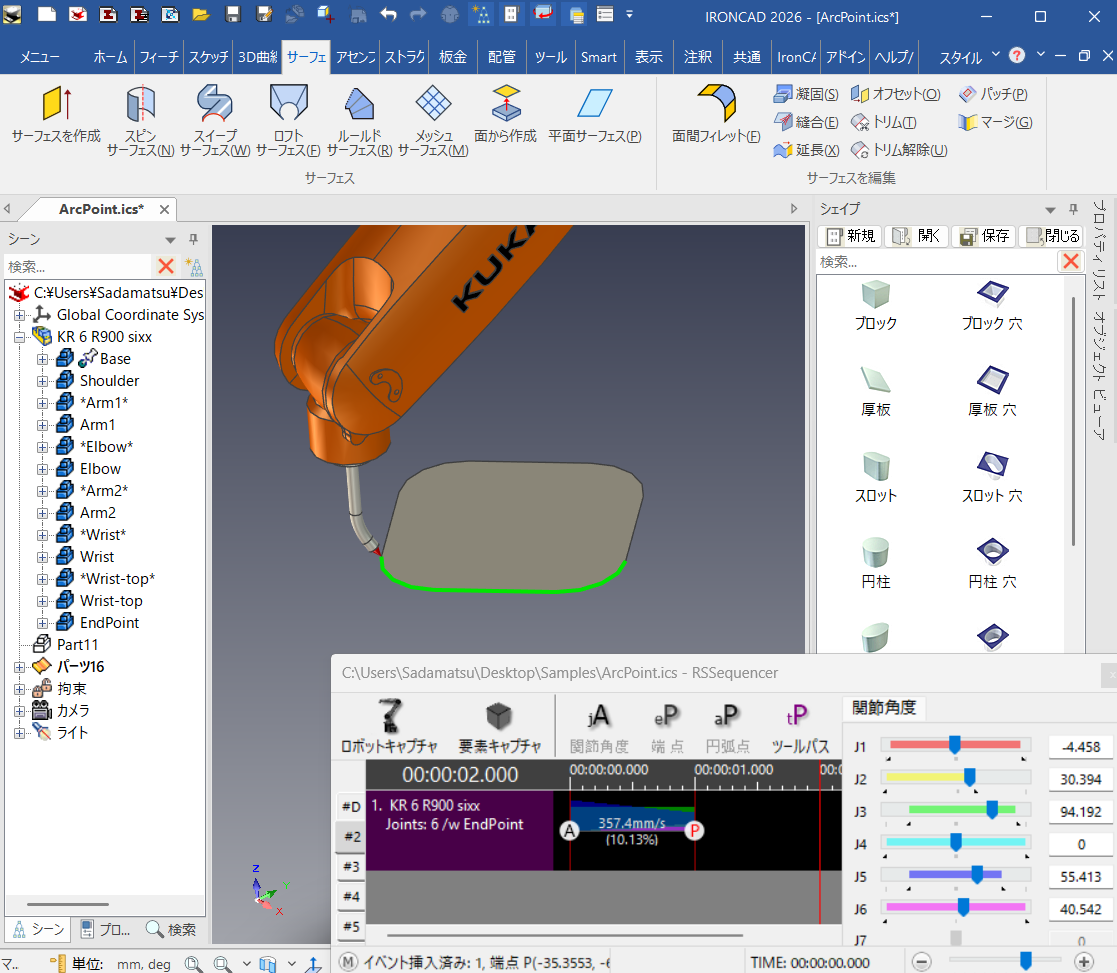Click the トリム surface command
Viewport: 1117px width, 973px height.
pyautogui.click(x=883, y=122)
